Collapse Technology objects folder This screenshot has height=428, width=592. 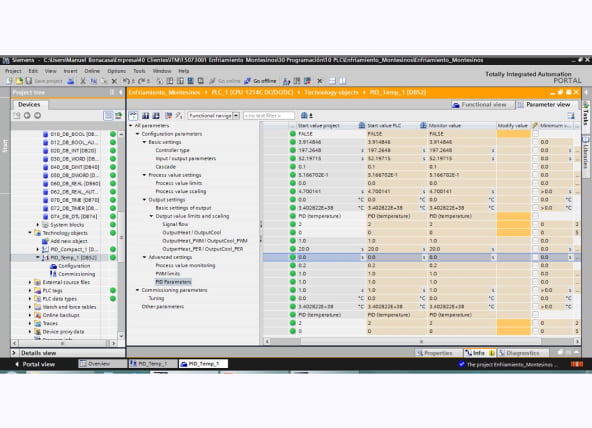[30, 233]
